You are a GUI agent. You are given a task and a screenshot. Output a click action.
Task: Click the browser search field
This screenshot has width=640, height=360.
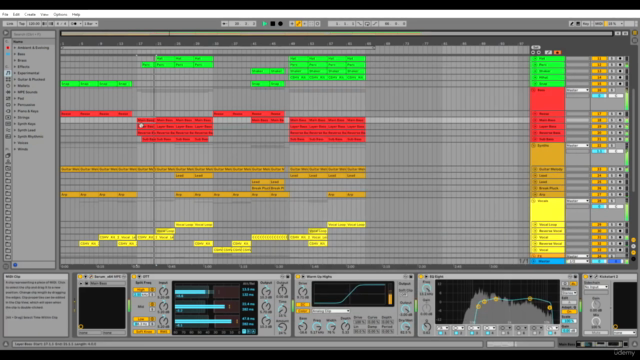tap(33, 34)
